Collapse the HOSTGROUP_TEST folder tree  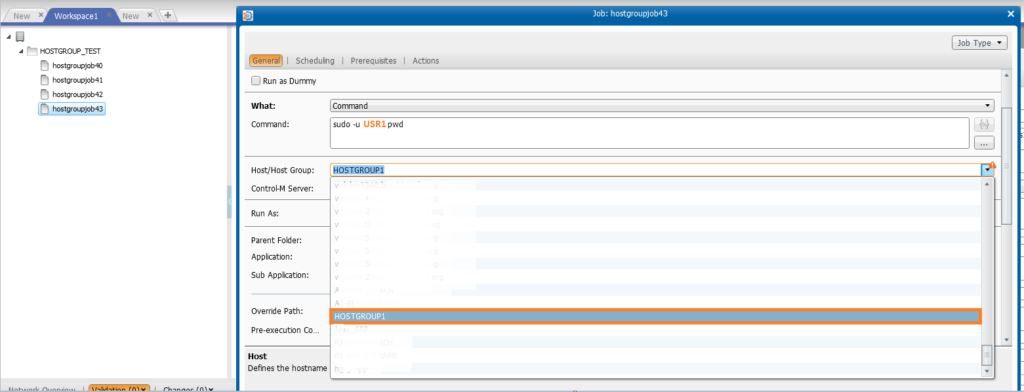[21, 51]
